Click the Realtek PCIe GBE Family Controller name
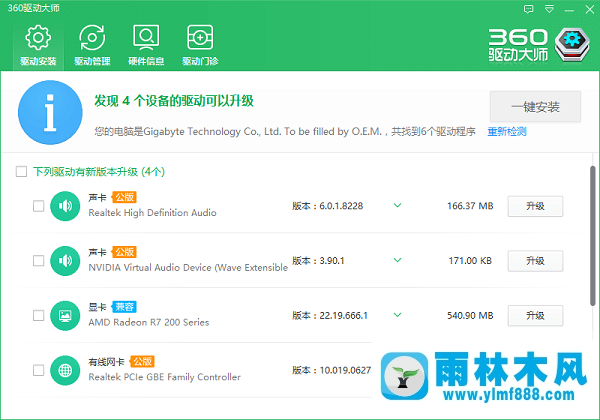Screen dimensions: 600x420 [x=165, y=377]
